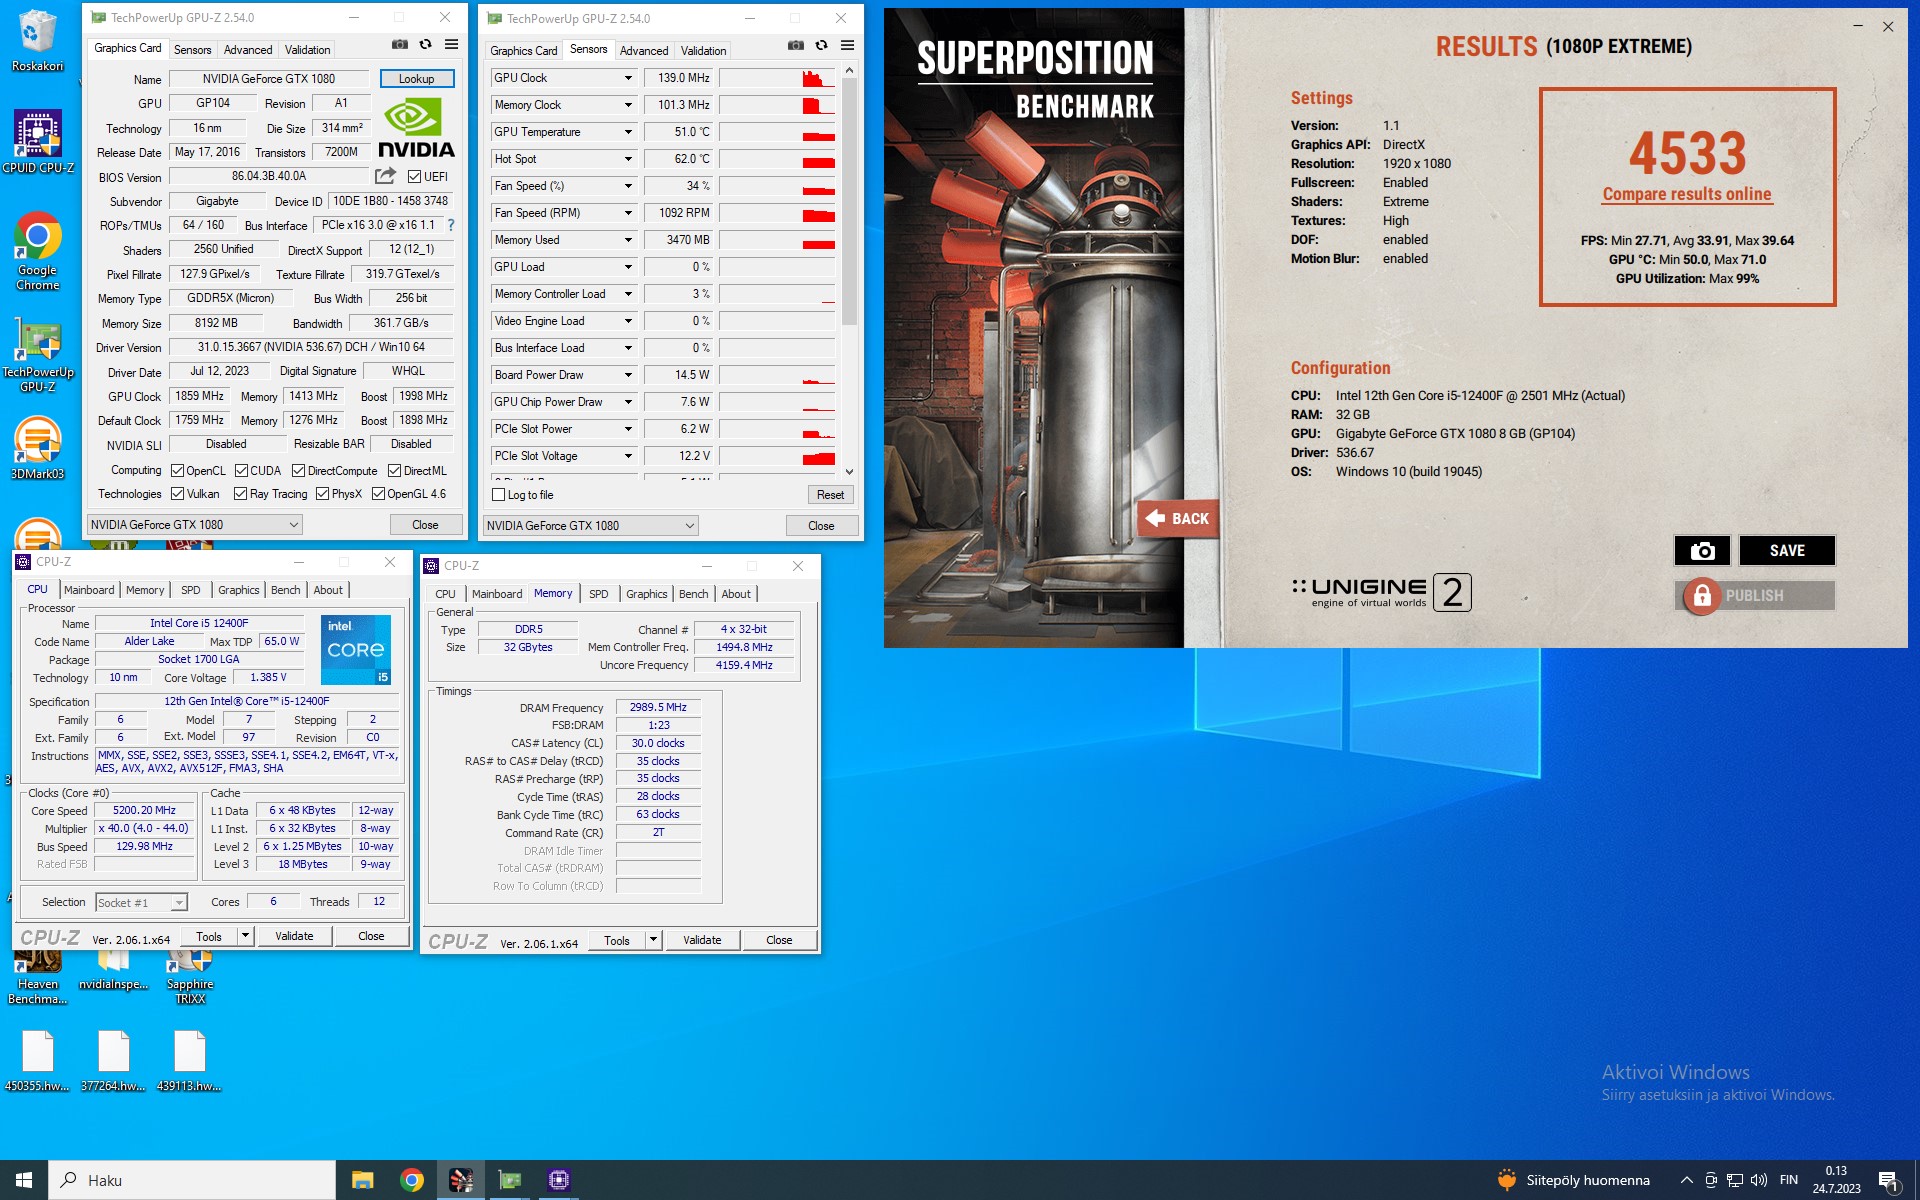Open the 377264.hw file on desktop
This screenshot has width=1920, height=1200.
coord(113,1060)
